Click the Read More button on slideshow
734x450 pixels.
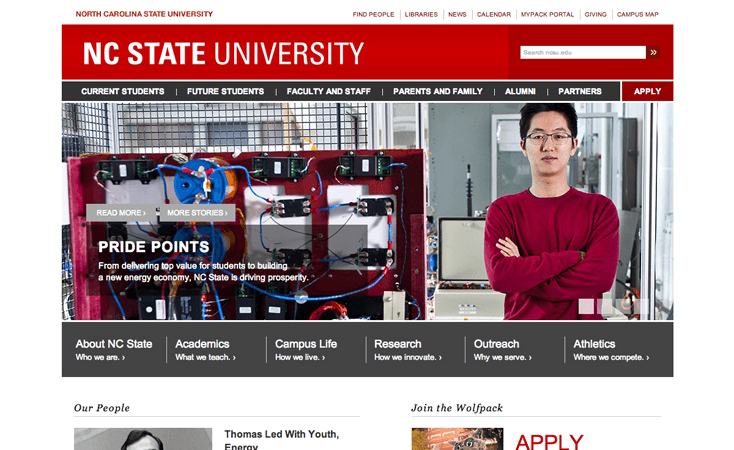121,213
